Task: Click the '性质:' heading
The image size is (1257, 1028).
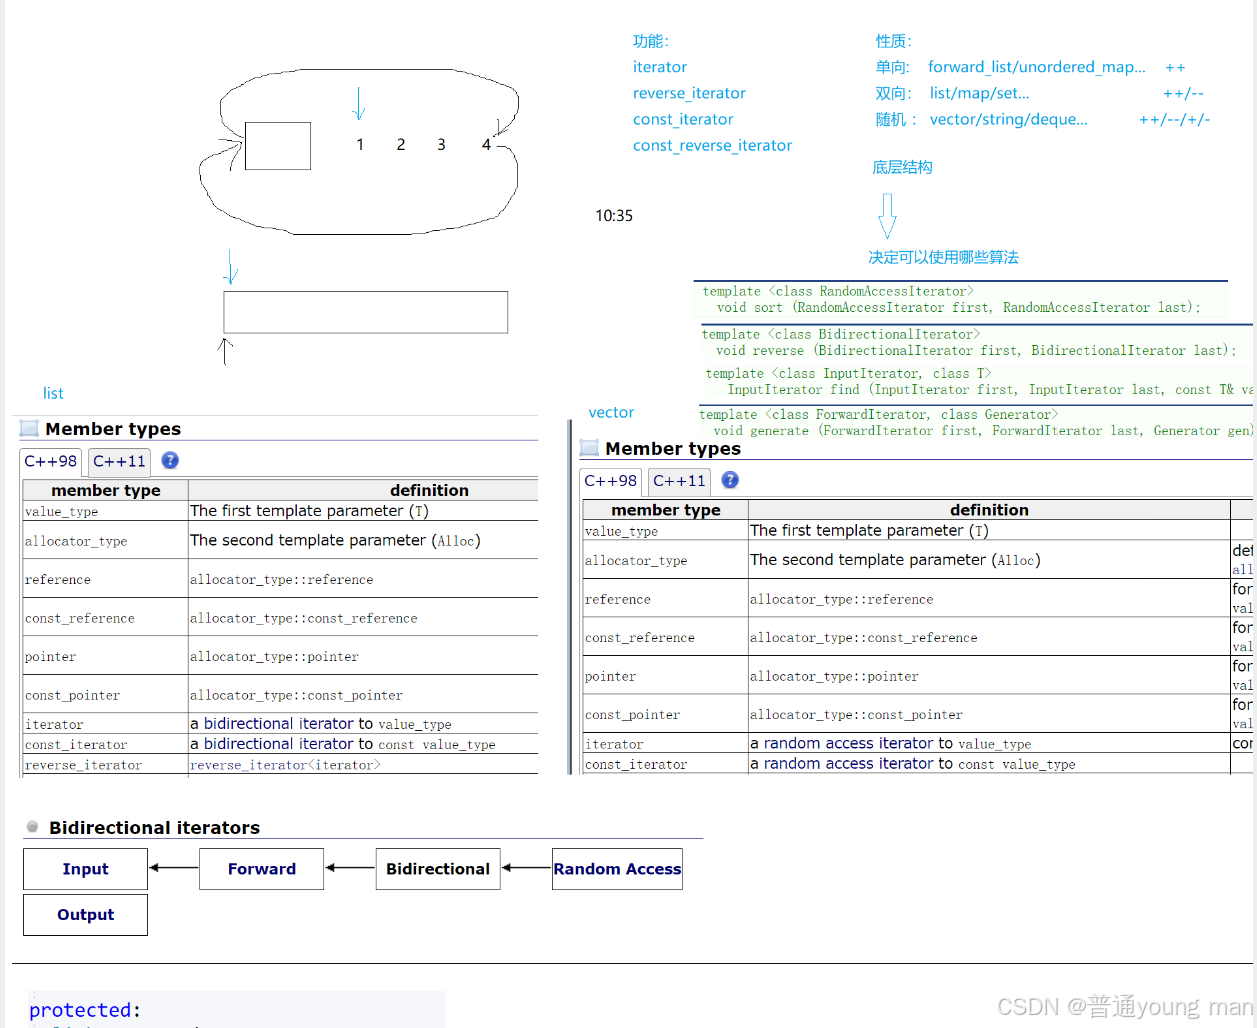Action: coord(894,41)
